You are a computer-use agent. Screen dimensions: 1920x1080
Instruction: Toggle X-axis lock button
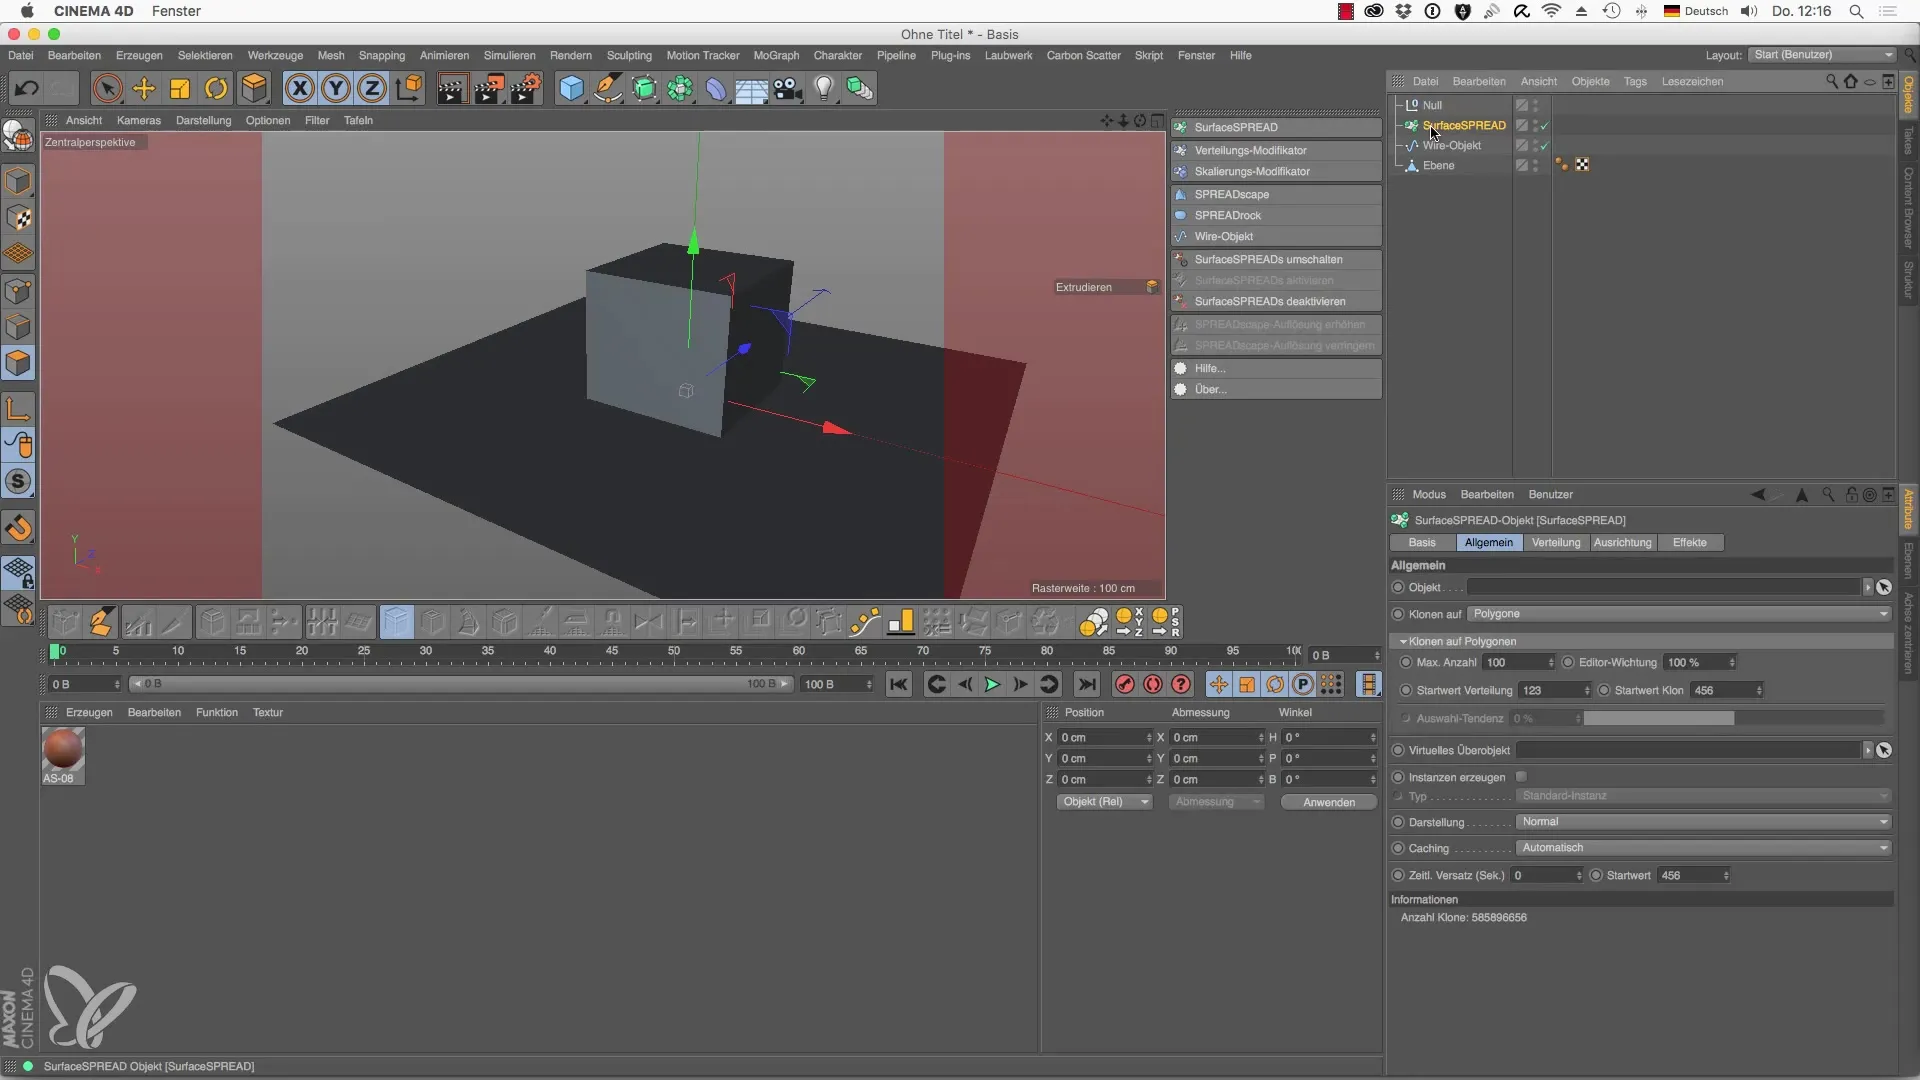tap(299, 89)
